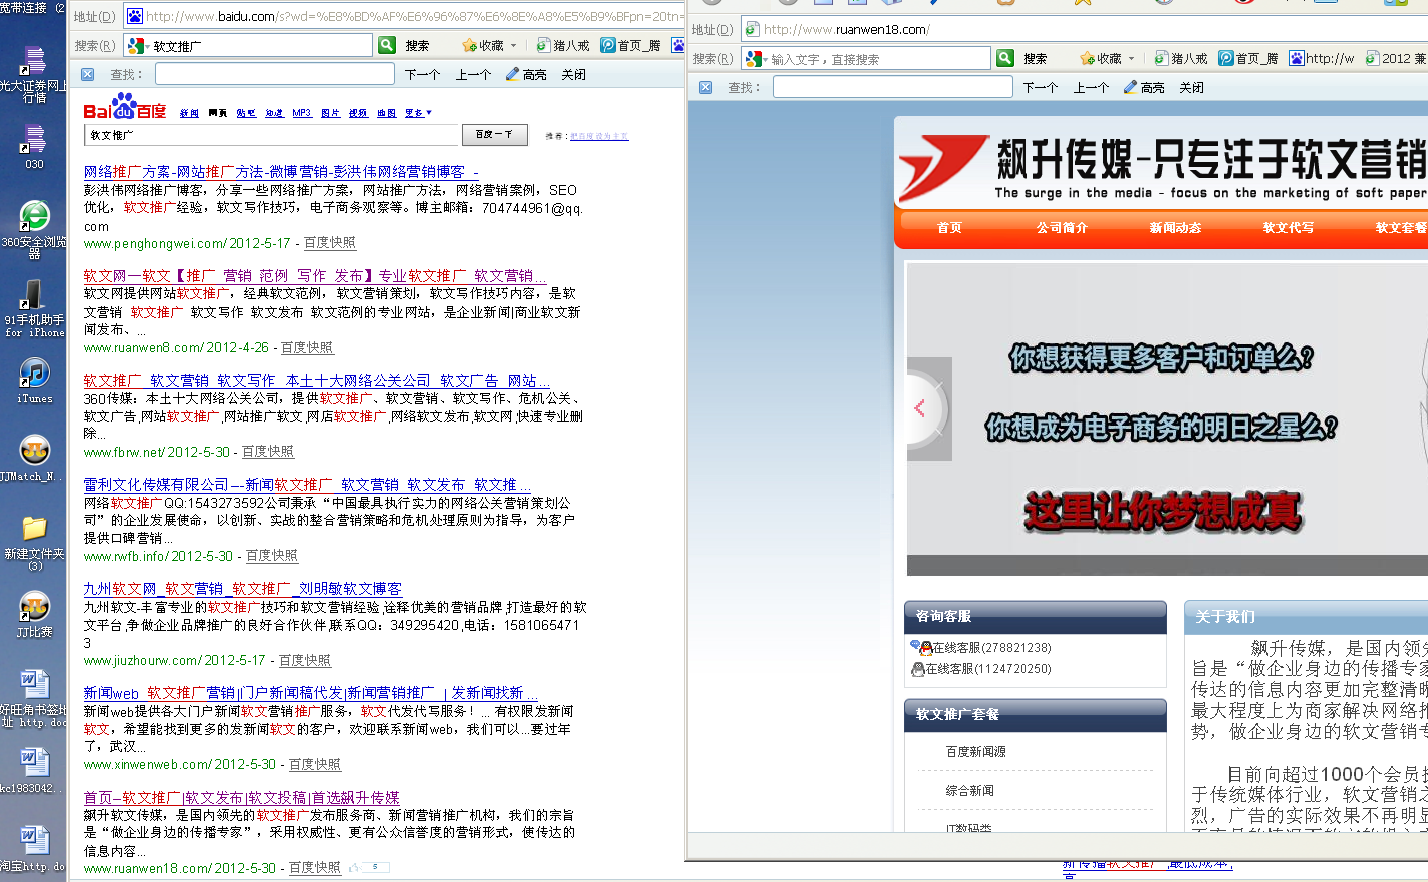Viewport: 1428px width, 882px height.
Task: Open result 网络推广方案-网站推广方法-微博营销 link
Action: (281, 172)
